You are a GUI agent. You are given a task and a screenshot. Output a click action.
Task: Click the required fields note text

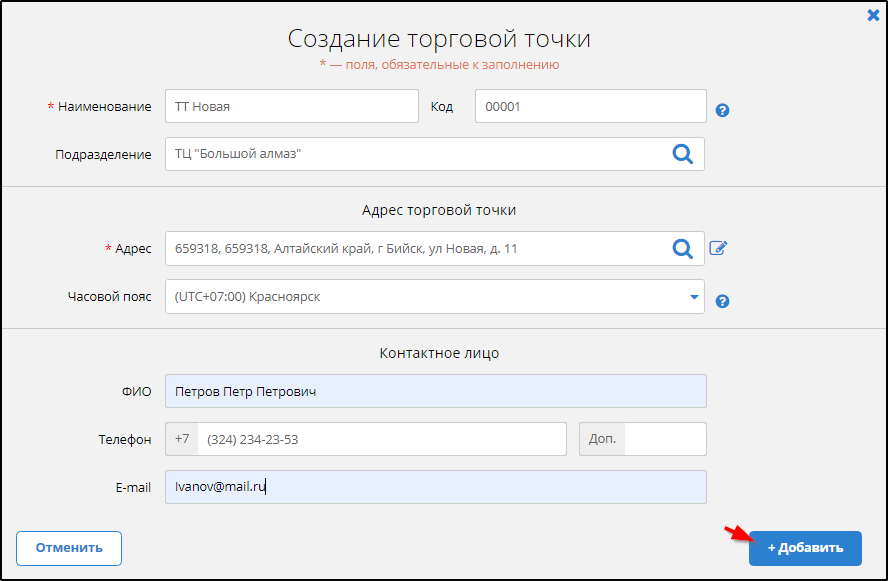pyautogui.click(x=439, y=65)
